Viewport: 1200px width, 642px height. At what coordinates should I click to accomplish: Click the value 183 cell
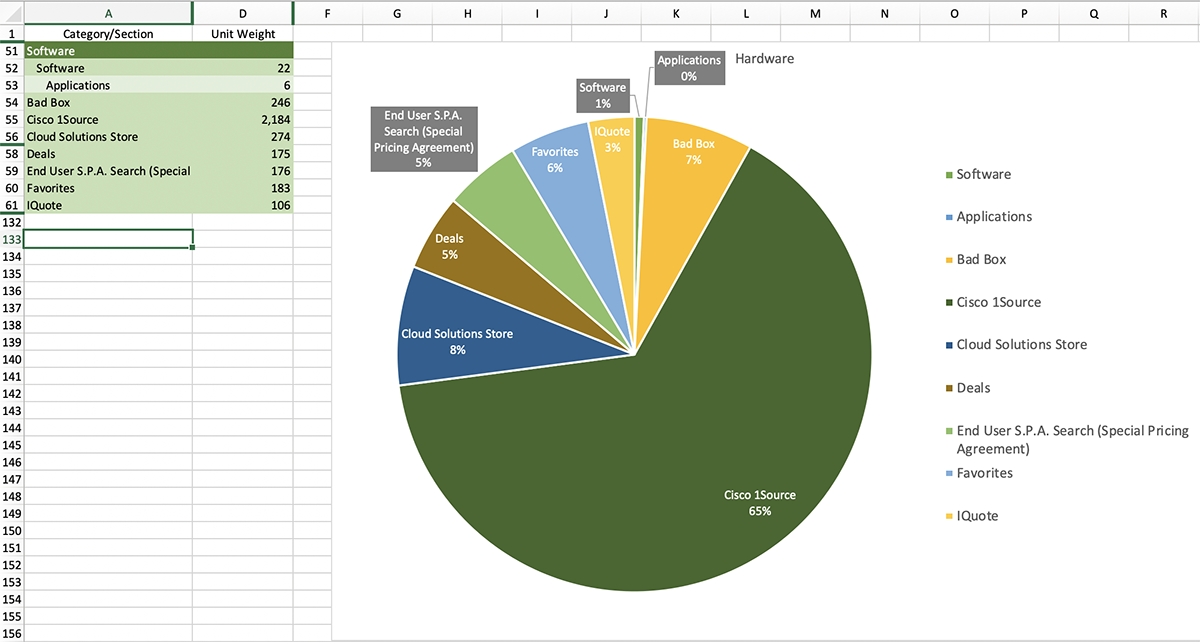click(243, 188)
